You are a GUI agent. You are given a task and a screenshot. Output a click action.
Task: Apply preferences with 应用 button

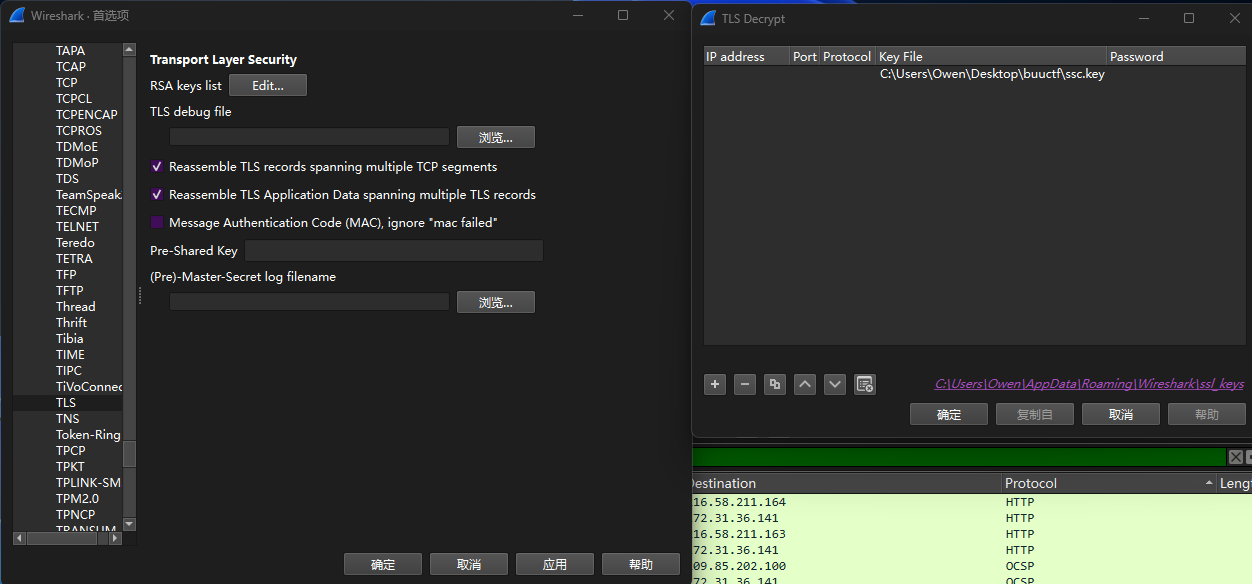(x=555, y=564)
